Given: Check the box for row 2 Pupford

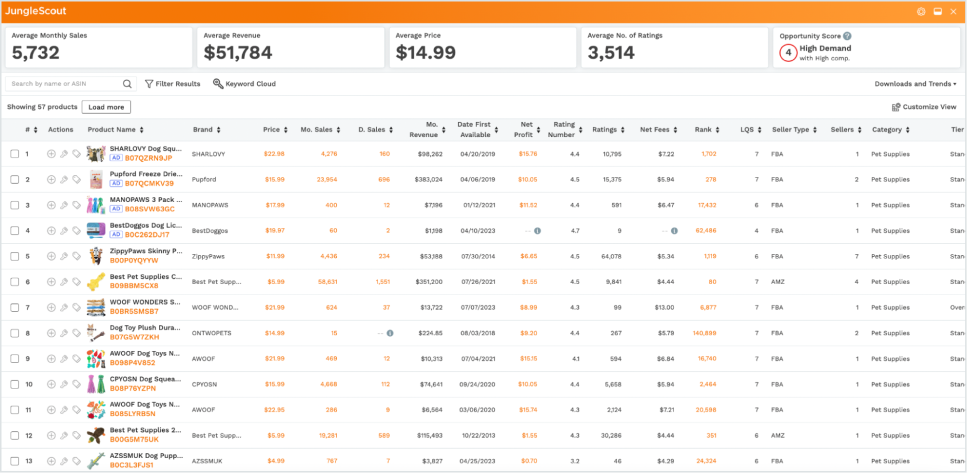Looking at the screenshot, I should pos(14,179).
